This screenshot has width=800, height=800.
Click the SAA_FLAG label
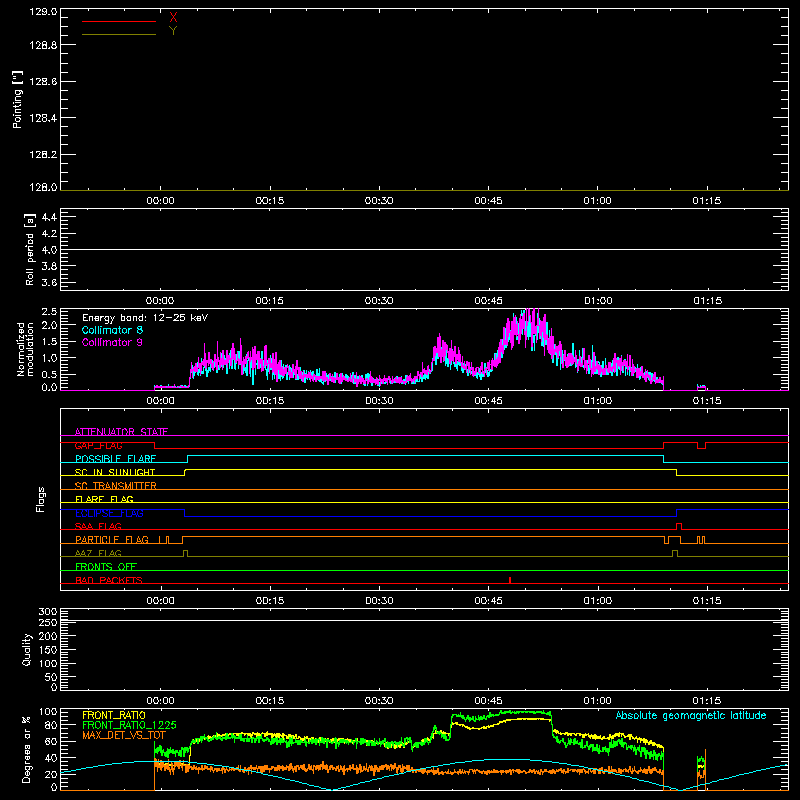coord(98,526)
